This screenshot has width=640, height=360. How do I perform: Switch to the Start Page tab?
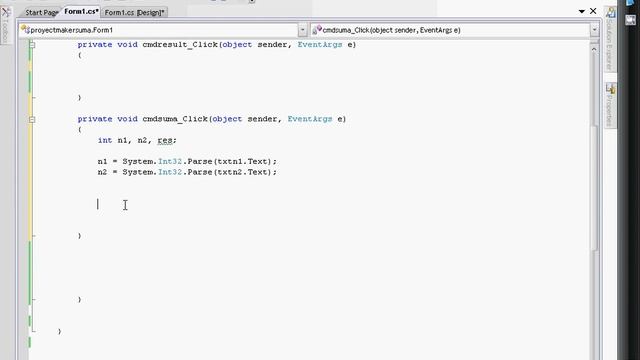[41, 12]
